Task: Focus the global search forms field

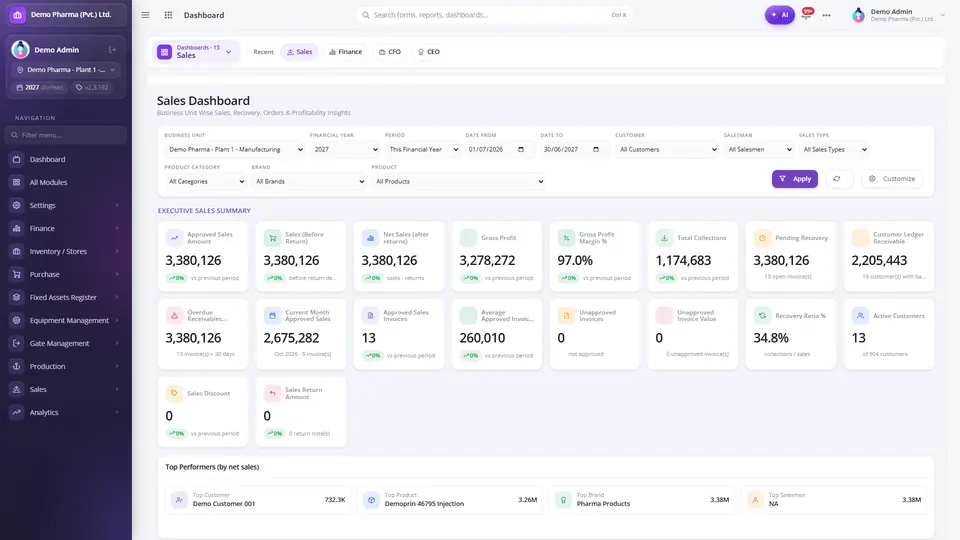Action: [x=493, y=15]
